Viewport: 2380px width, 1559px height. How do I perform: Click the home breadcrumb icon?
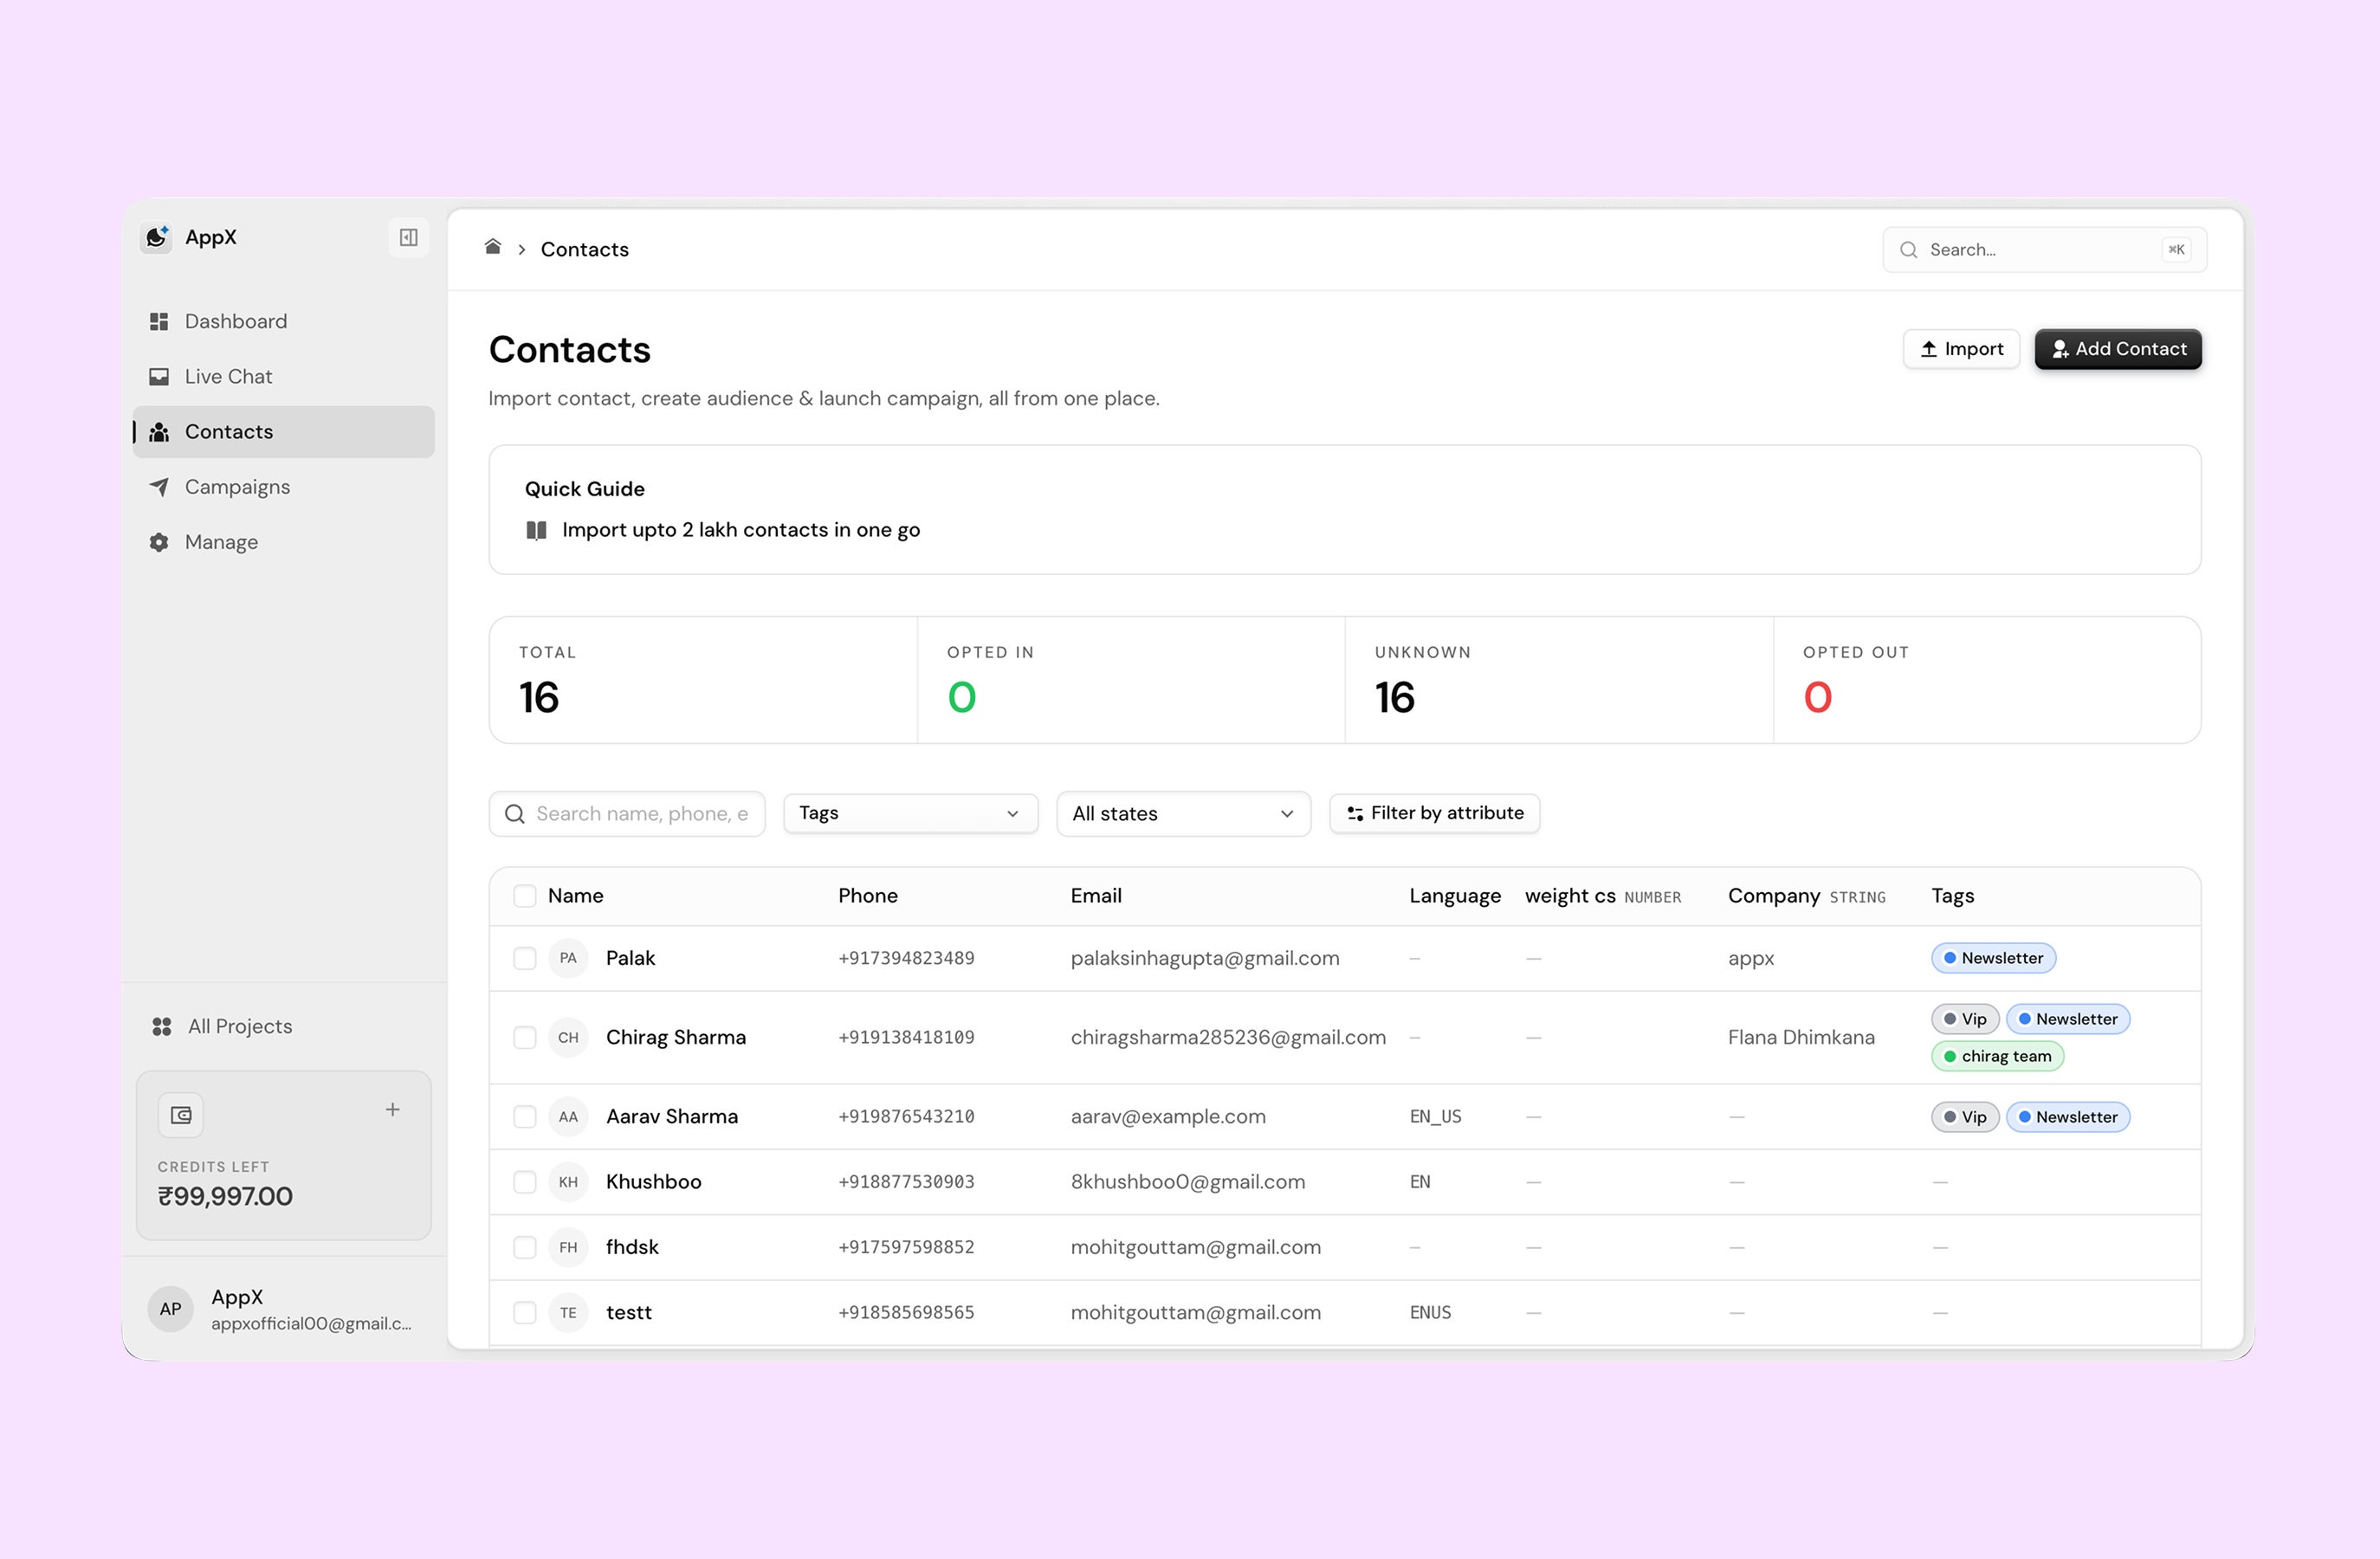pyautogui.click(x=492, y=247)
